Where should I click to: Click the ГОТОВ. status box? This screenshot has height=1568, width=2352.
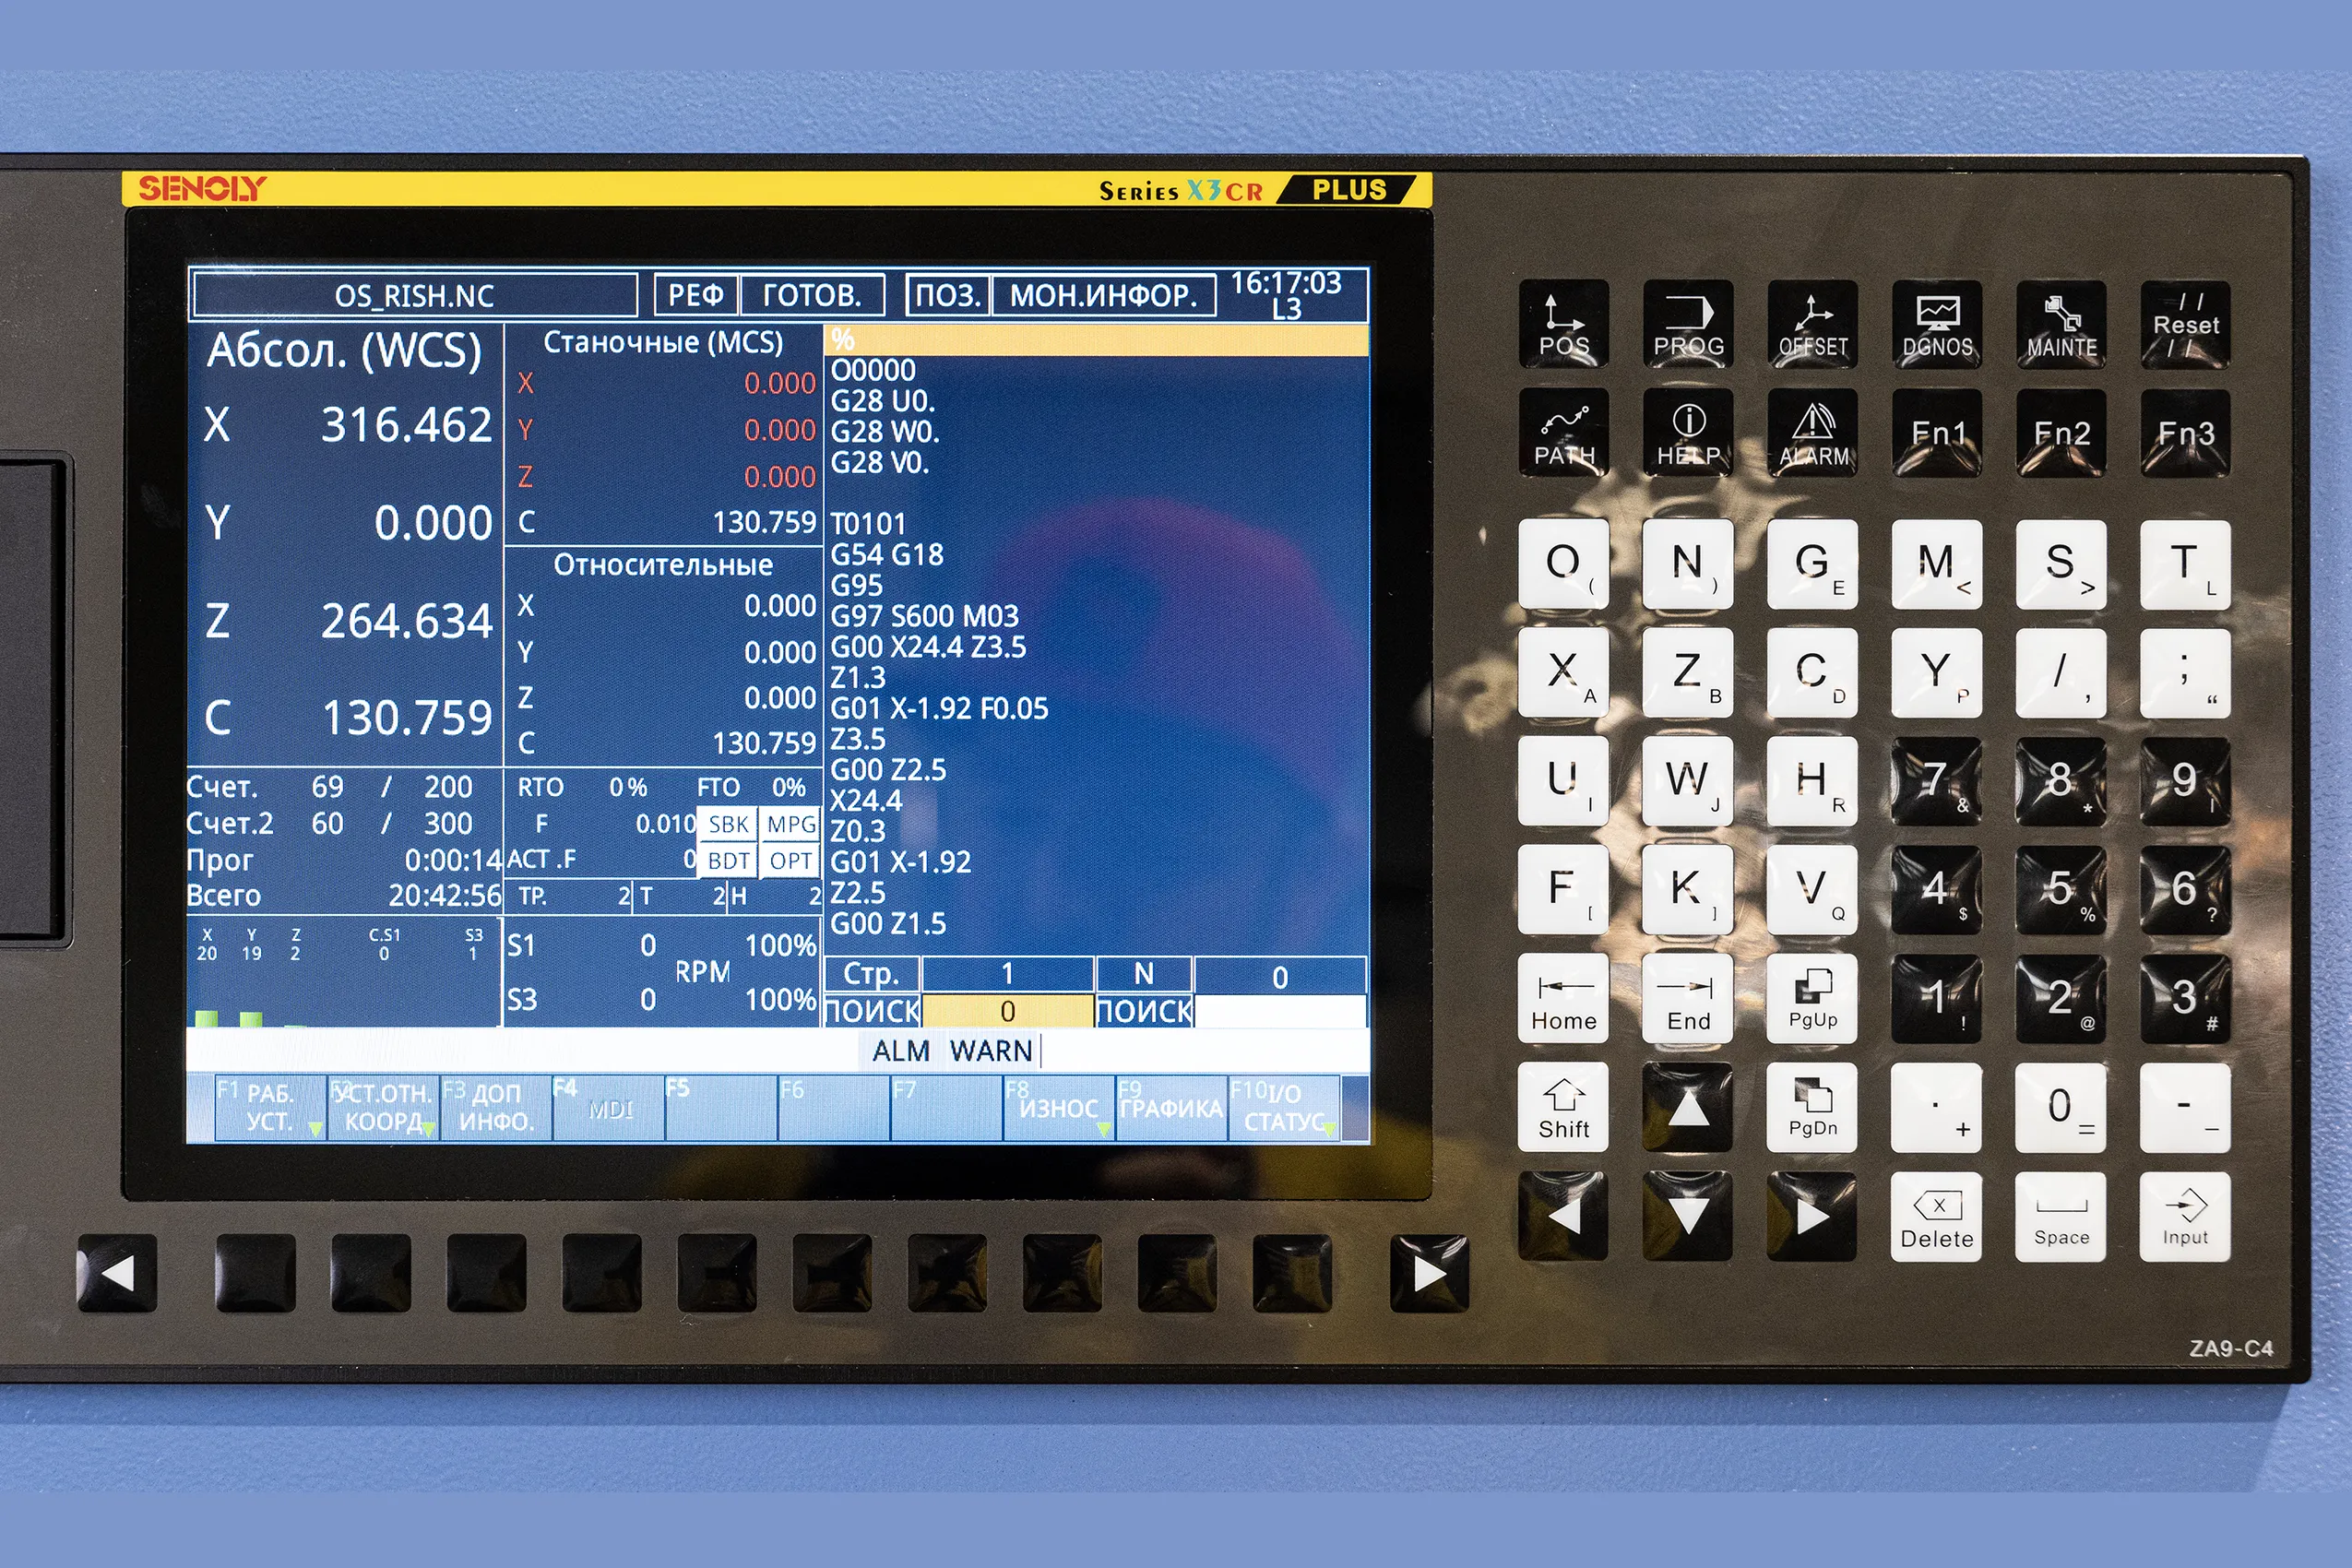[812, 295]
